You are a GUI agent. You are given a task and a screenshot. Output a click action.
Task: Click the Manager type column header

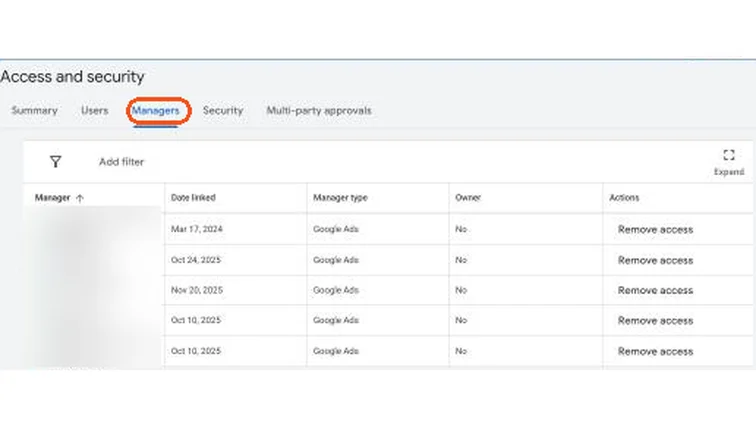(340, 198)
